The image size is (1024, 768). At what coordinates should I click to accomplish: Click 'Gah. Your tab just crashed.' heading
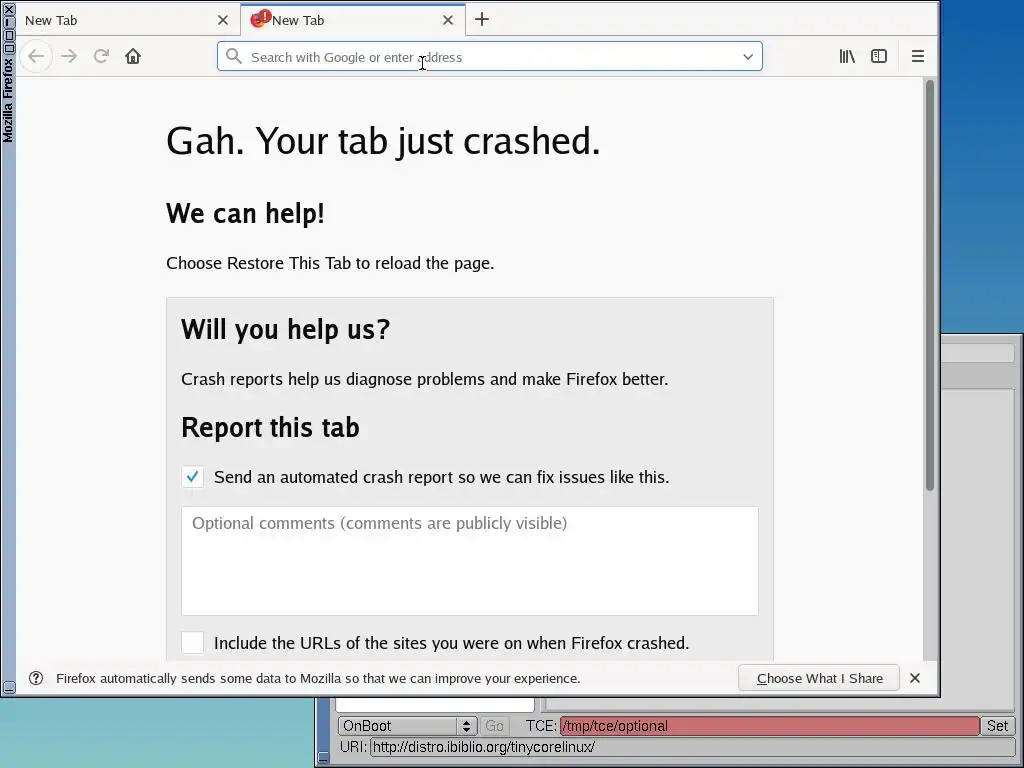(383, 140)
